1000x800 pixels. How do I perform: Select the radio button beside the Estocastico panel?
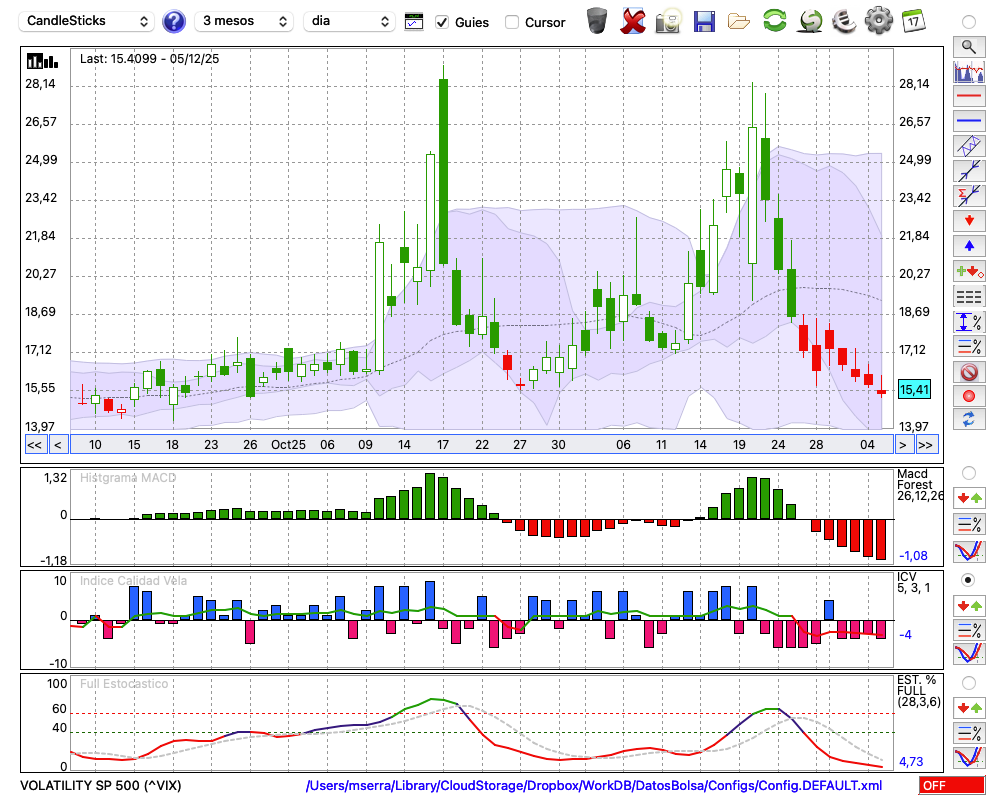tap(968, 683)
